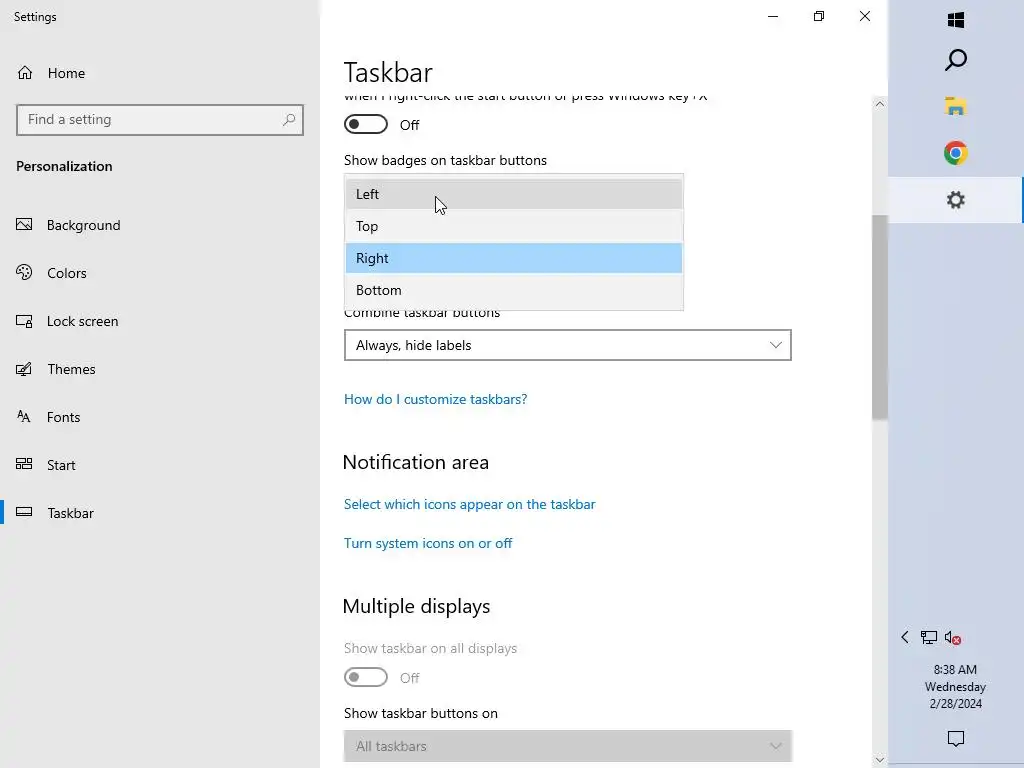Click the taskbar search magnifier icon

click(955, 60)
